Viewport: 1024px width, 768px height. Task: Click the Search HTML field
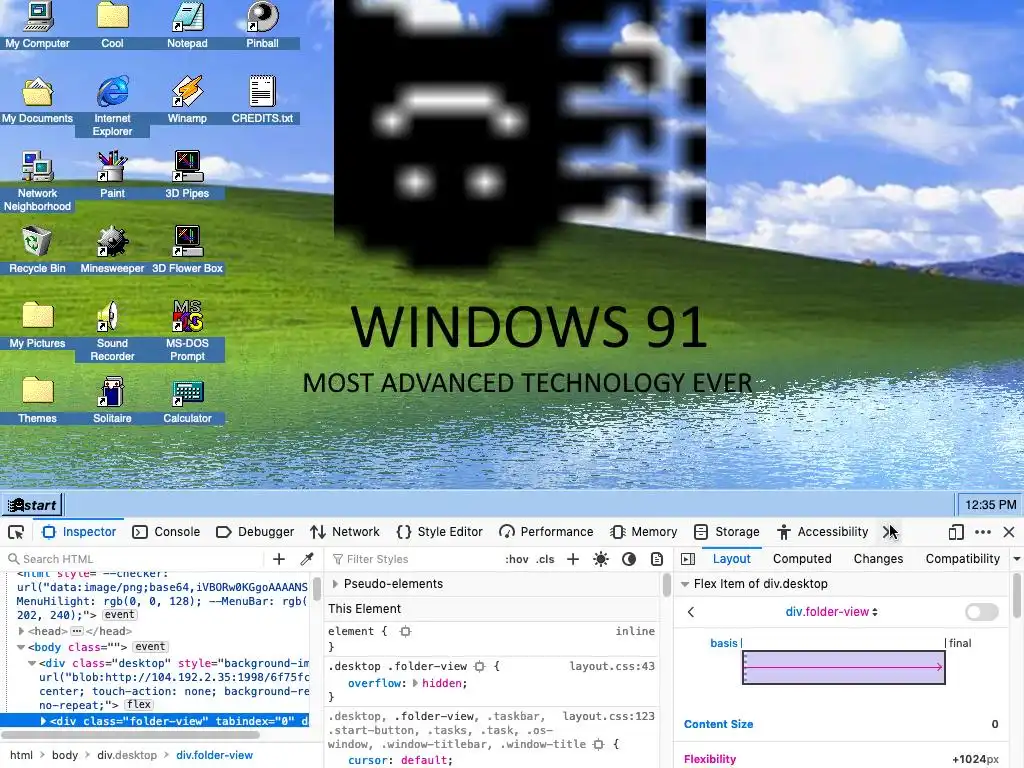tap(134, 559)
